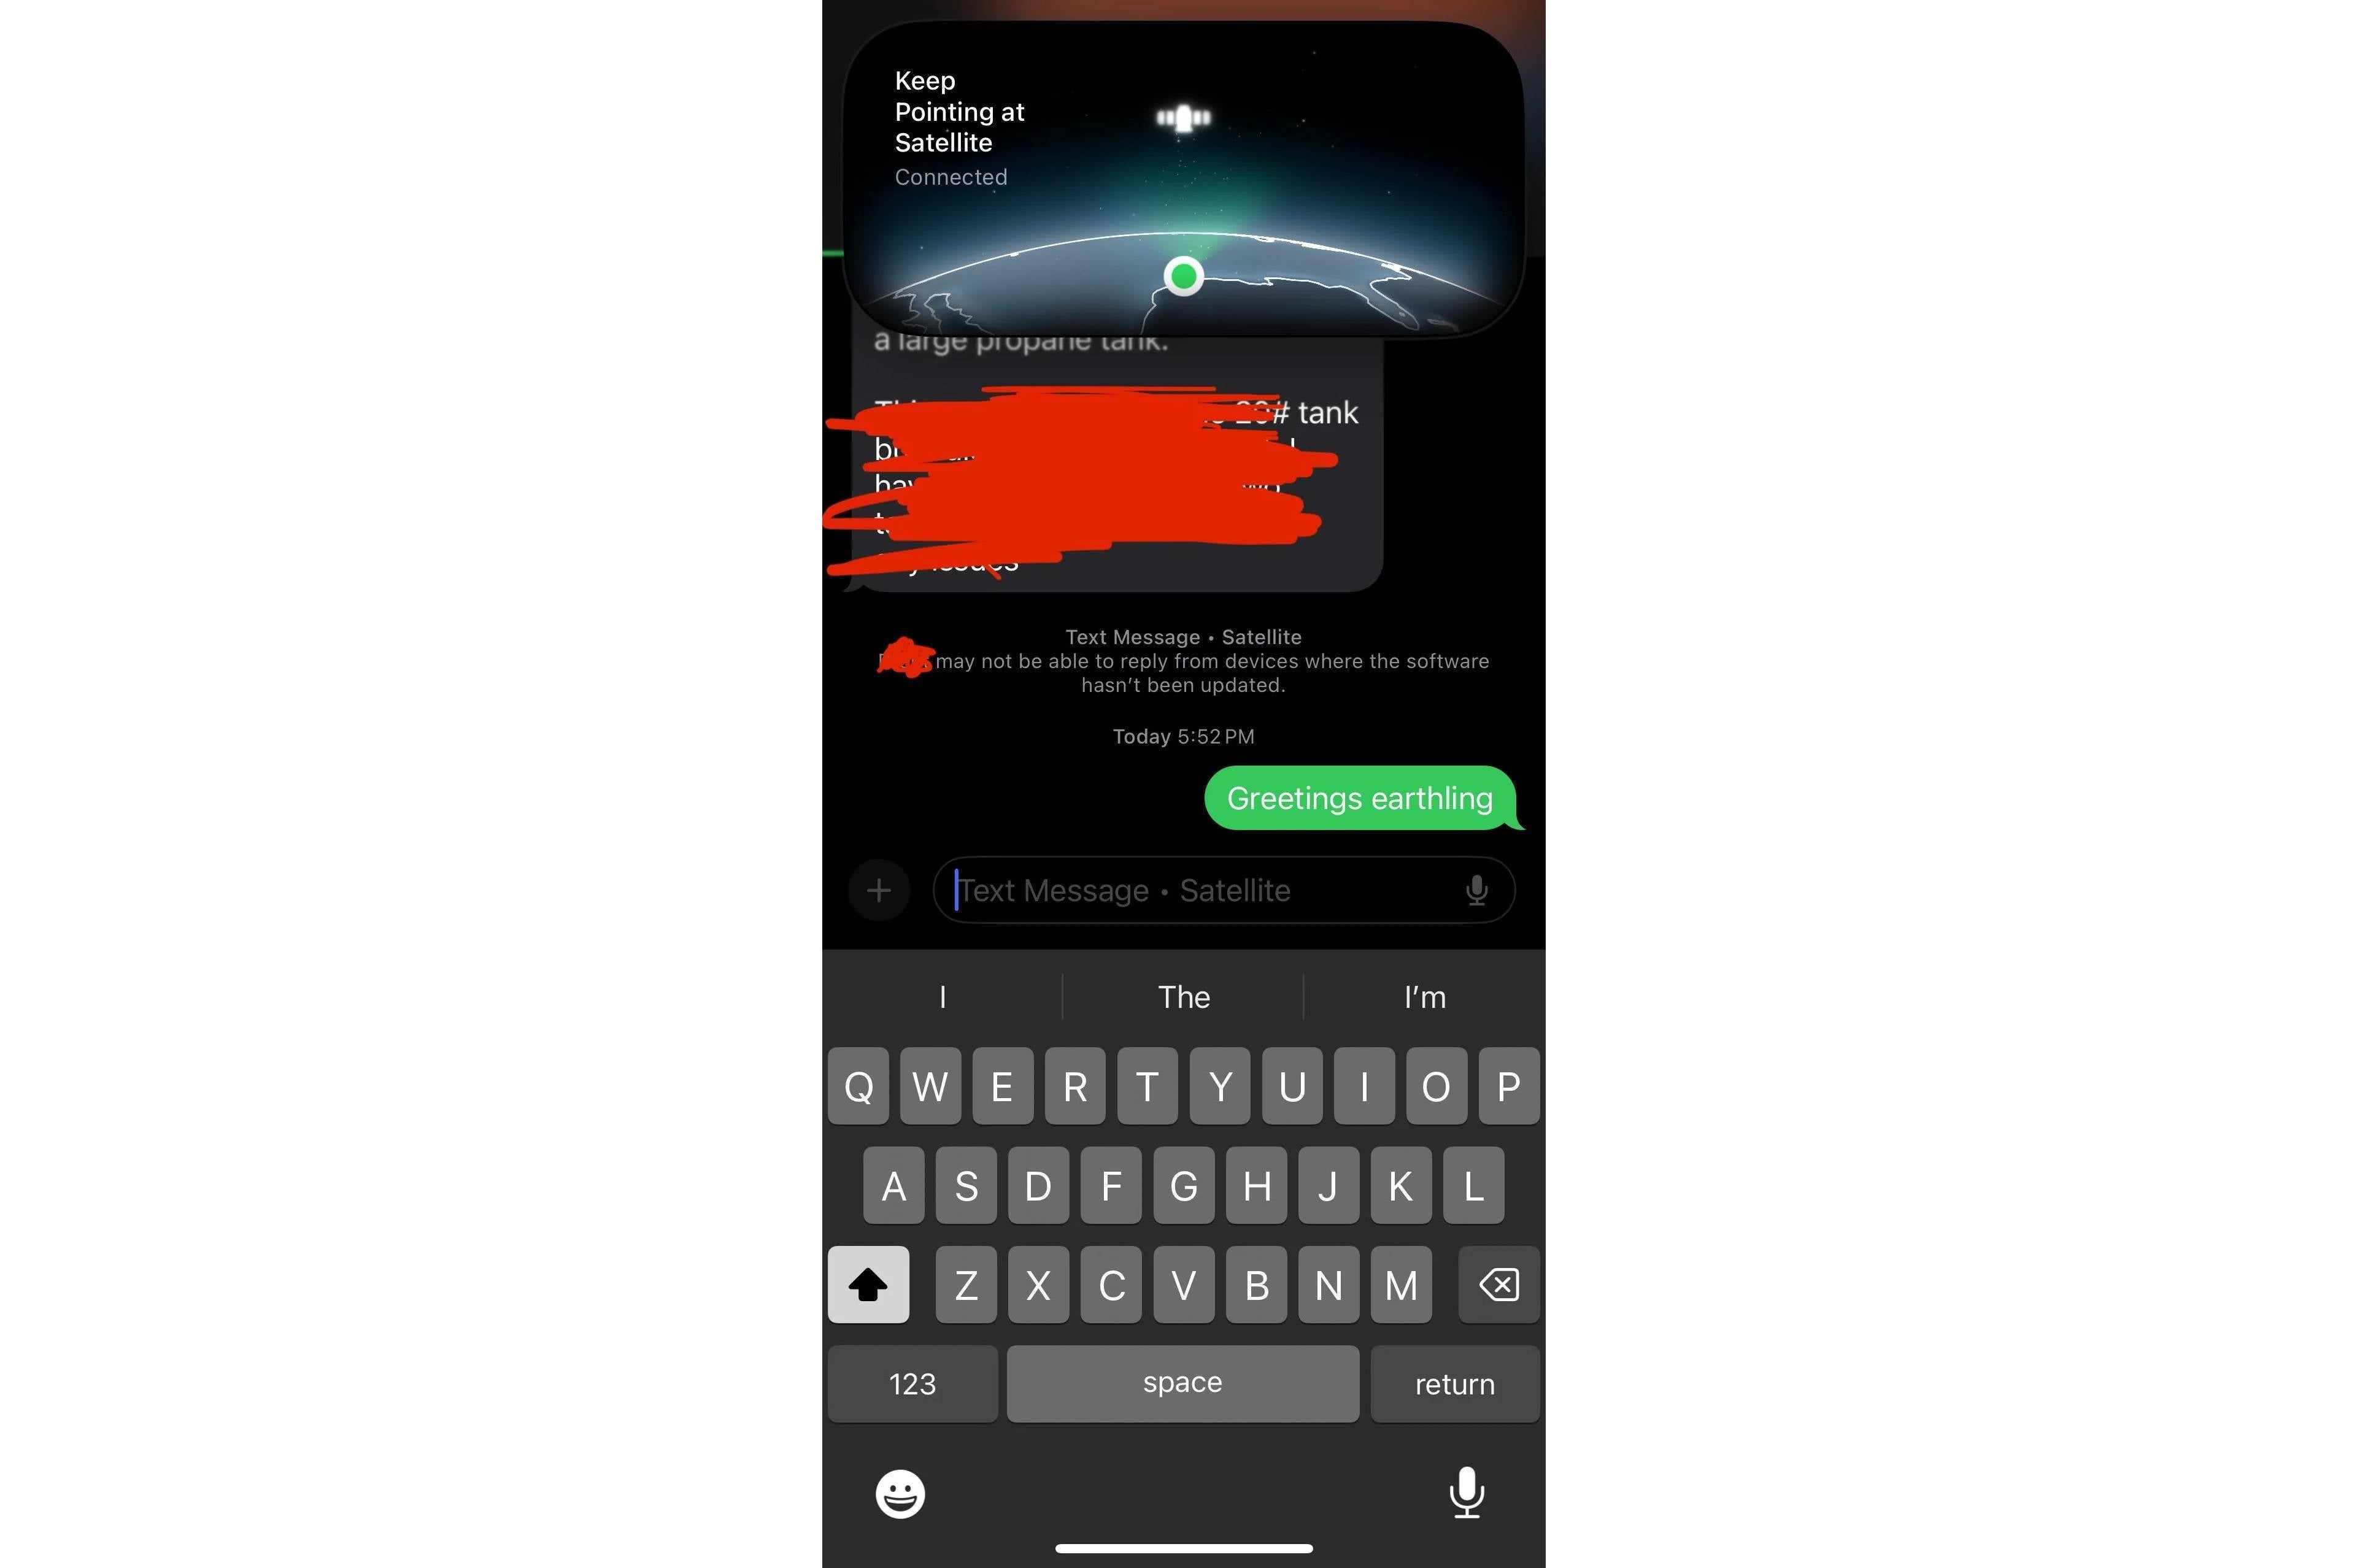Screen dimensions: 2368x1568
Task: Tap the space bar button
Action: click(x=1183, y=1383)
